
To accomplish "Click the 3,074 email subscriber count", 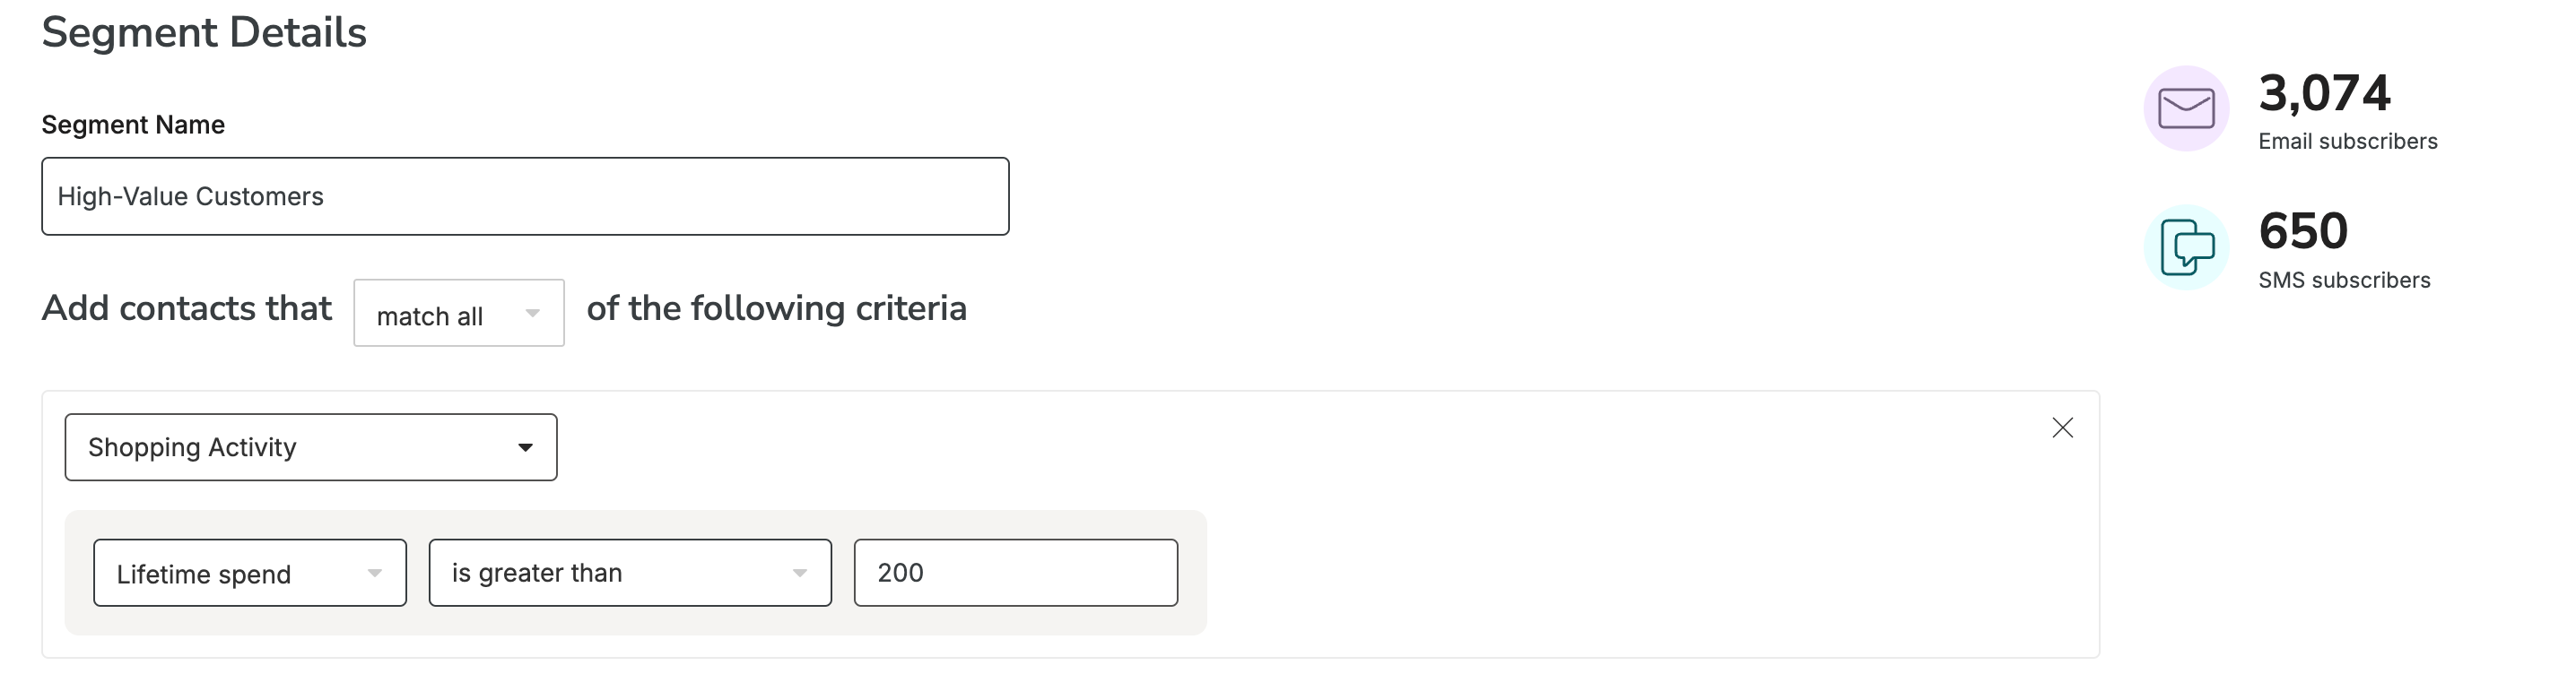I will 2324,93.
